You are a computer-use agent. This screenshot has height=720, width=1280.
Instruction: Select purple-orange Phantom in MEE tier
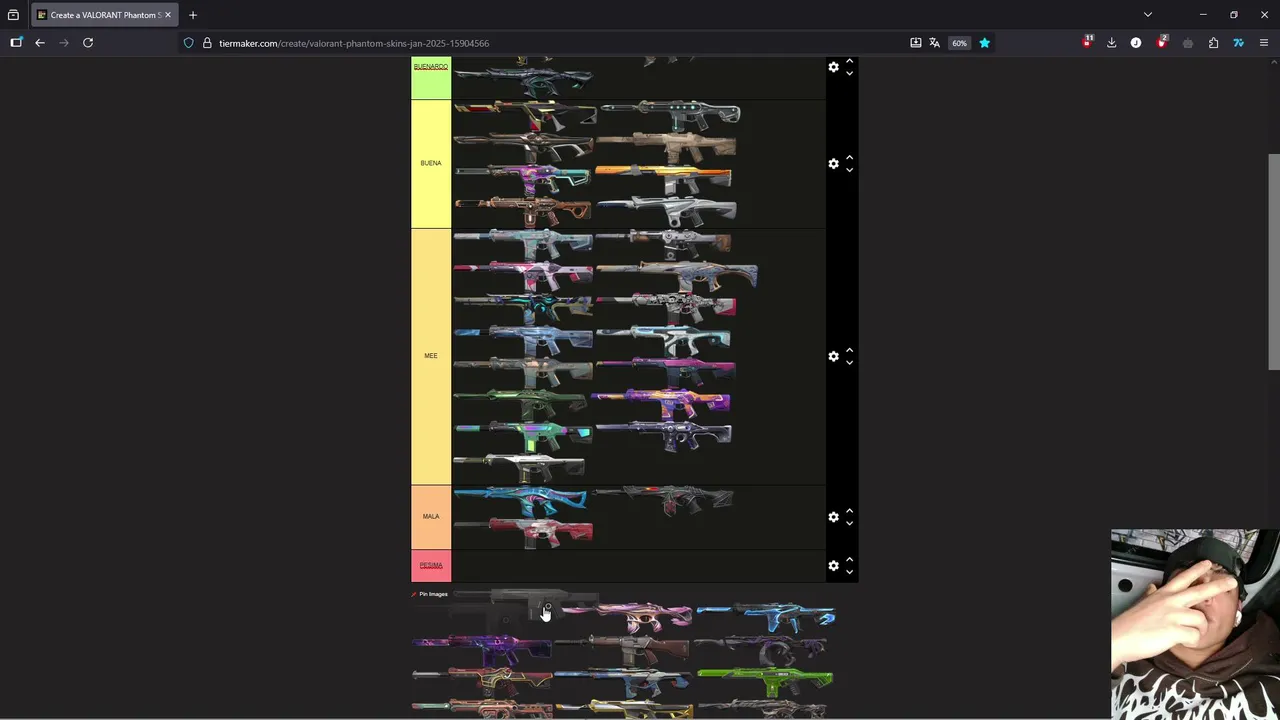pos(661,404)
